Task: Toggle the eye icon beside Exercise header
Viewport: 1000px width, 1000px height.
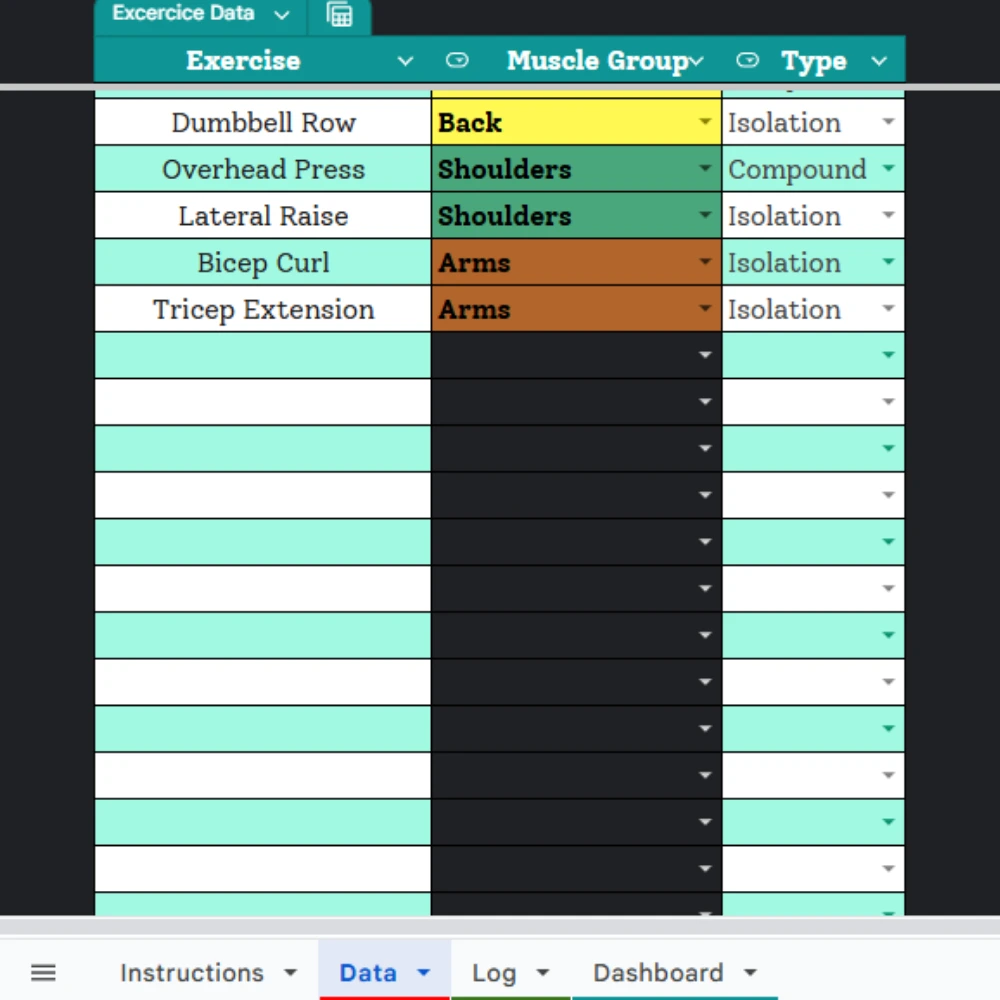Action: pyautogui.click(x=457, y=61)
